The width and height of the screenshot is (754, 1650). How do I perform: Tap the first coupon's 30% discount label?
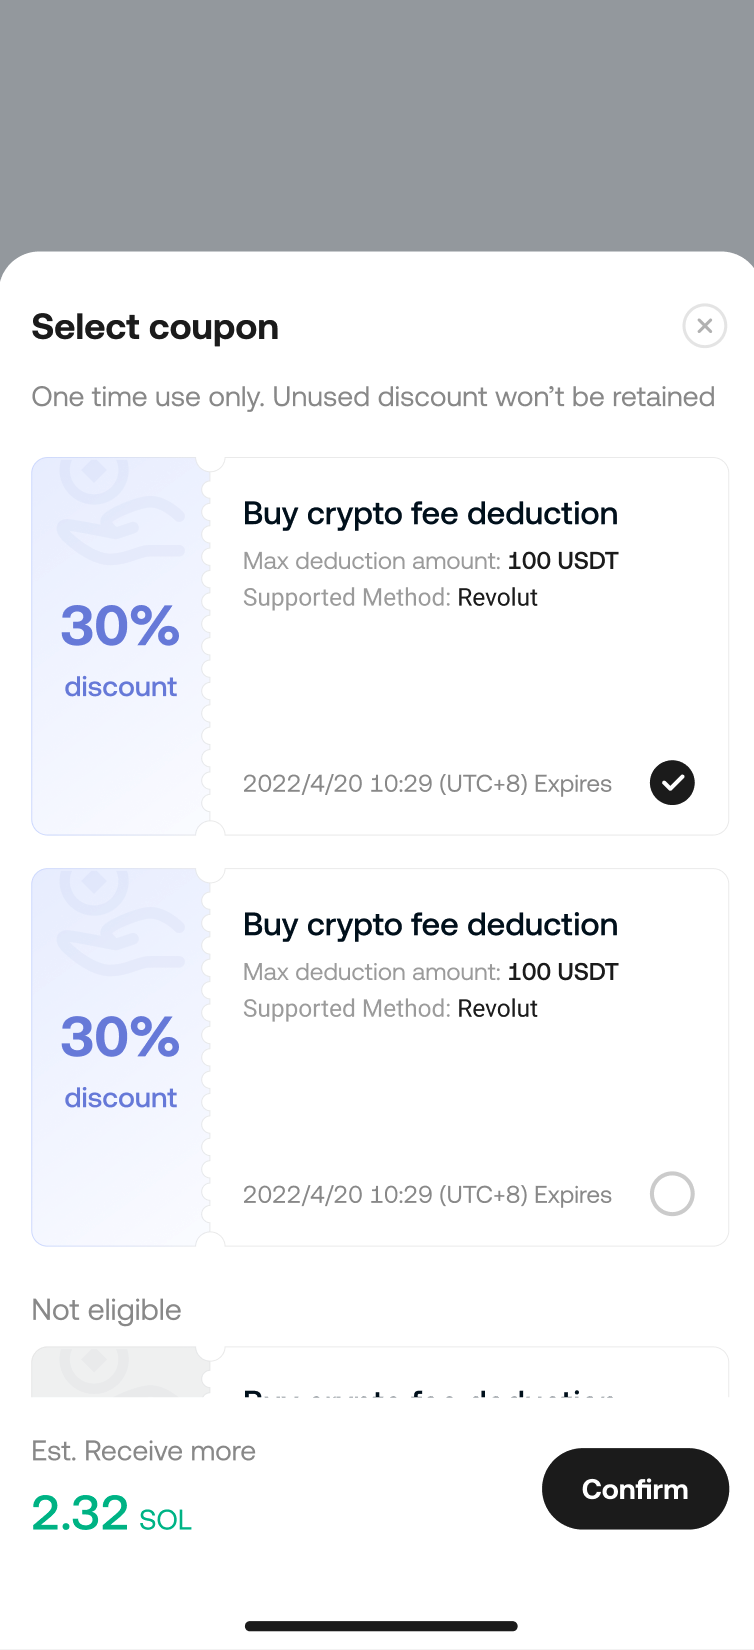click(121, 648)
